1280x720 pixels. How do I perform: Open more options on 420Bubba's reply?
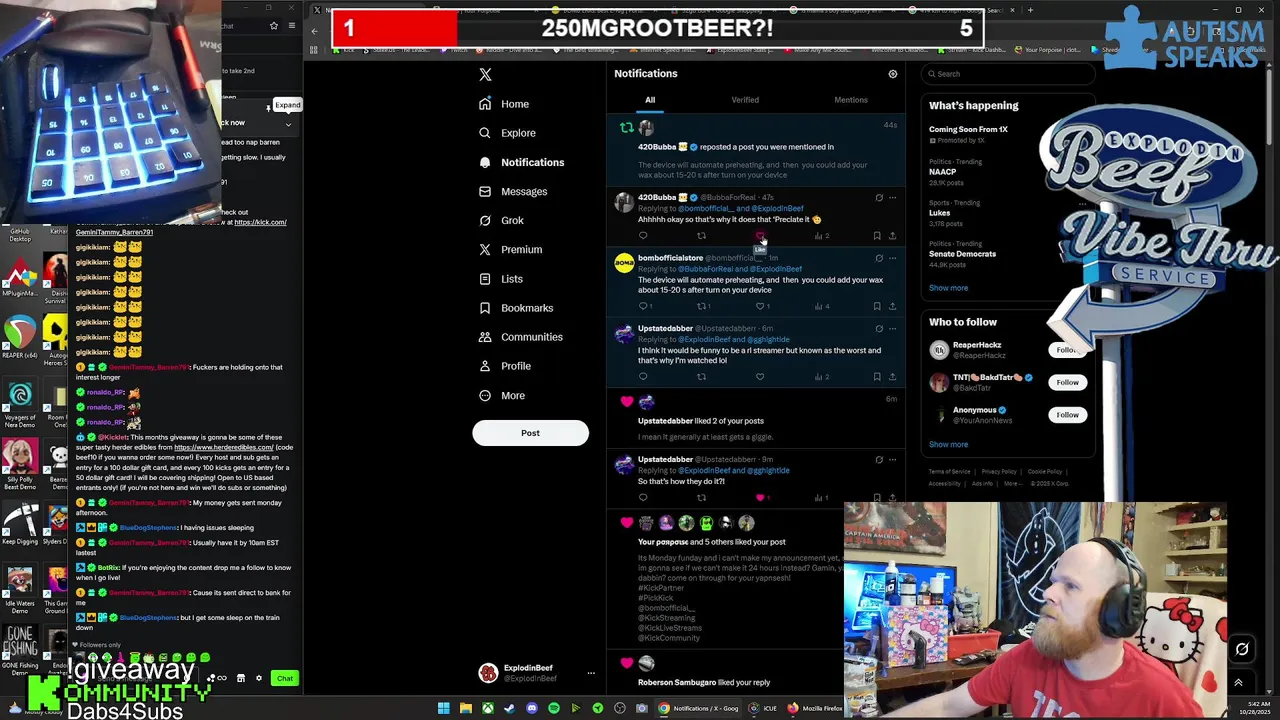coord(892,198)
